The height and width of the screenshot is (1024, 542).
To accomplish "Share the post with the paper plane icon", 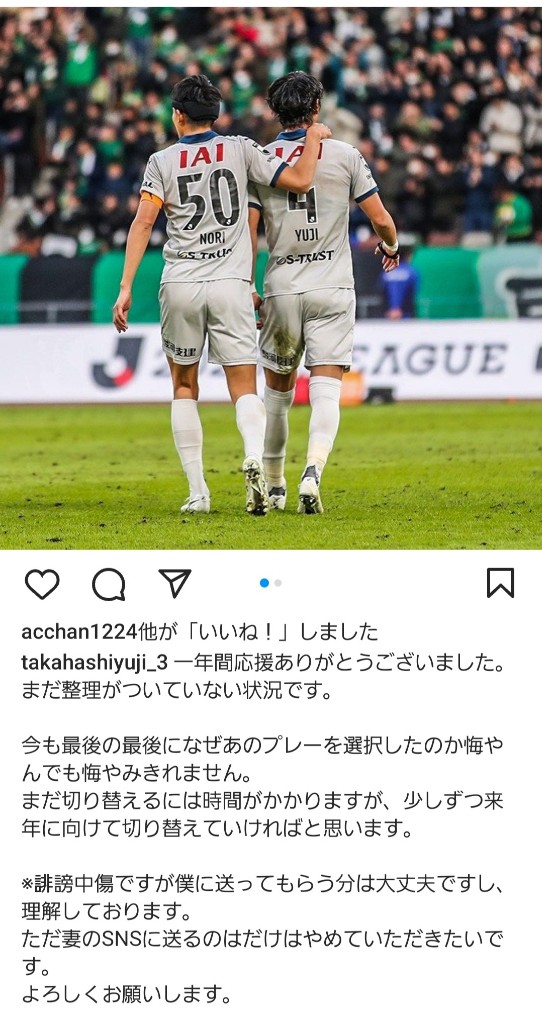I will 175,583.
